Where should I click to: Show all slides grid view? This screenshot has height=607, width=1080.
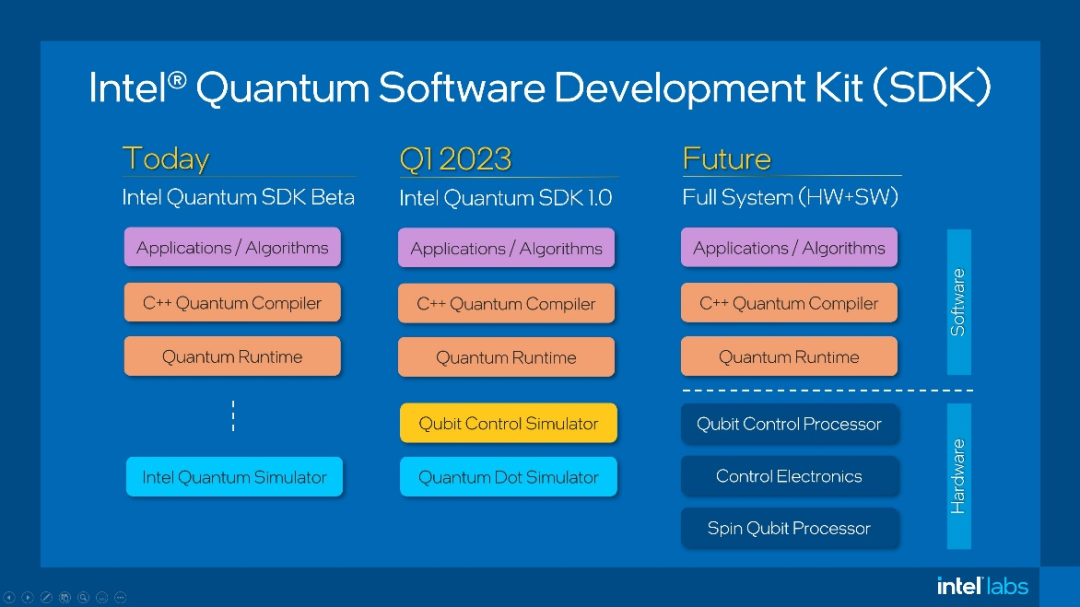[x=65, y=597]
